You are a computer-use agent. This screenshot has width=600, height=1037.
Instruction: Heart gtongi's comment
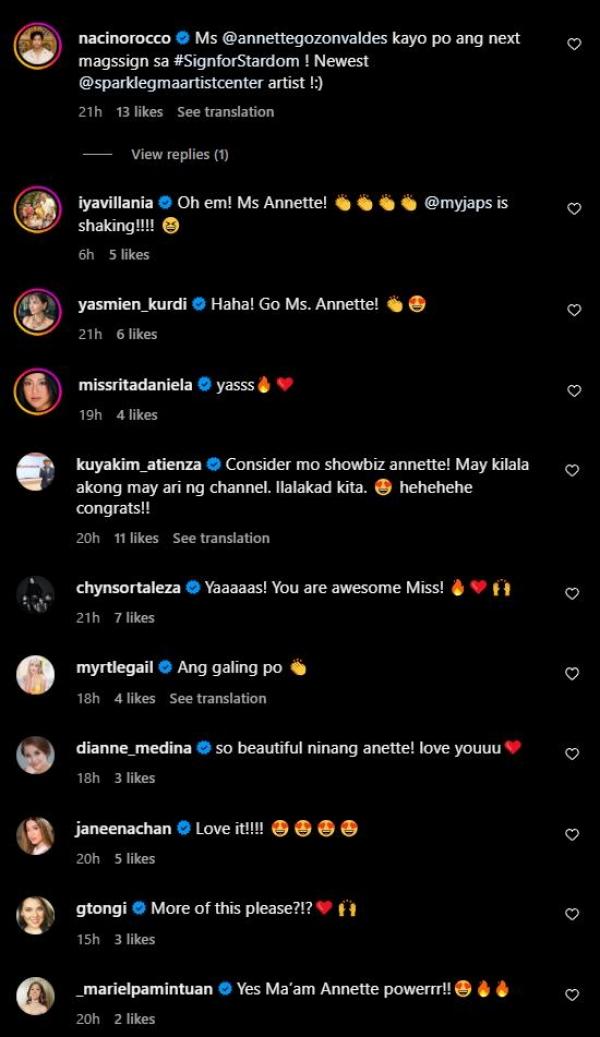[x=573, y=915]
